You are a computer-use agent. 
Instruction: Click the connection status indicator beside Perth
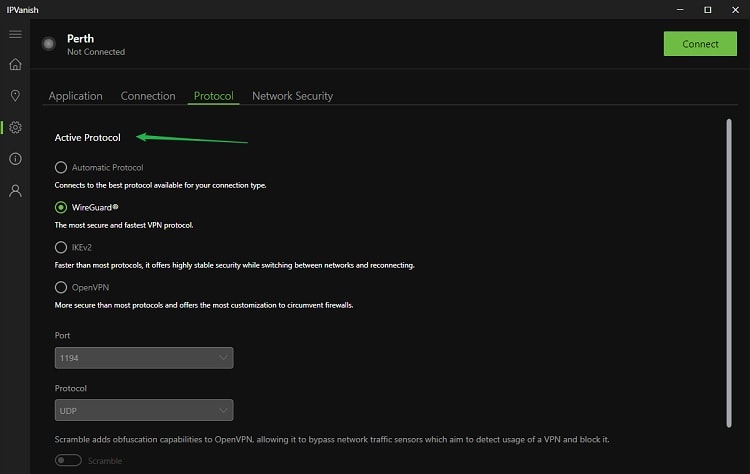click(48, 44)
